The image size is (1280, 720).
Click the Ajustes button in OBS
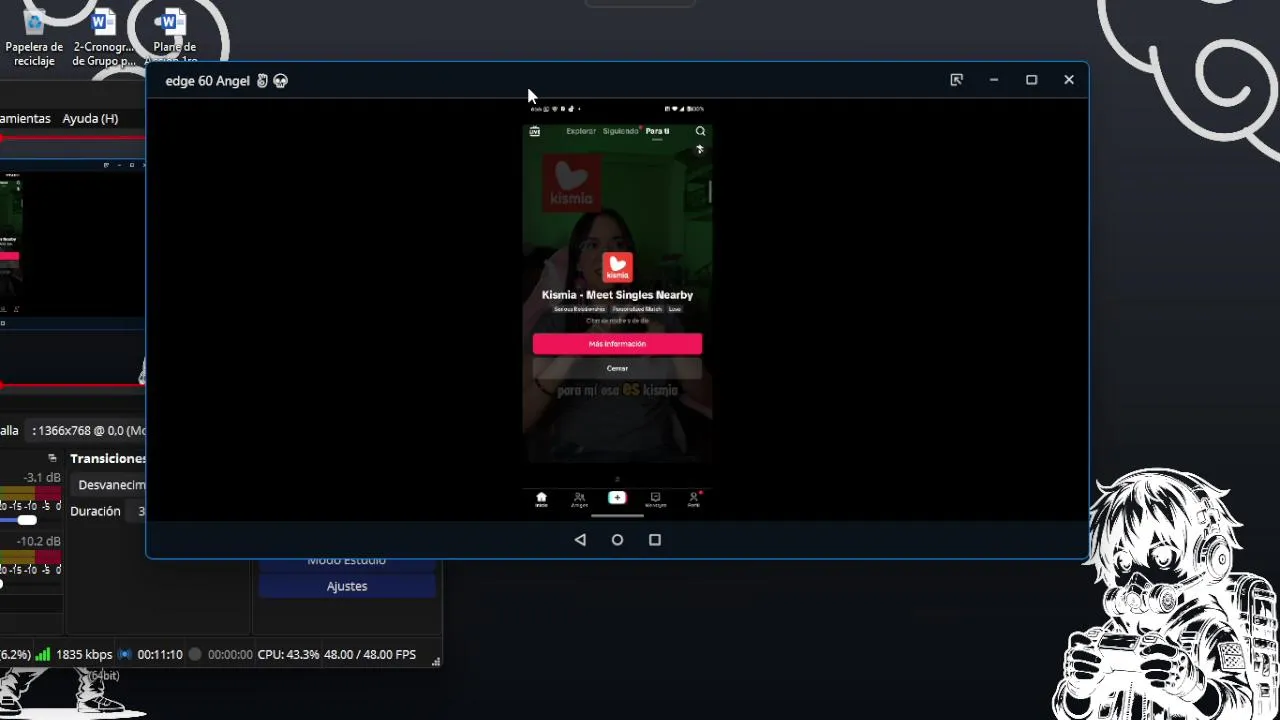click(x=347, y=586)
